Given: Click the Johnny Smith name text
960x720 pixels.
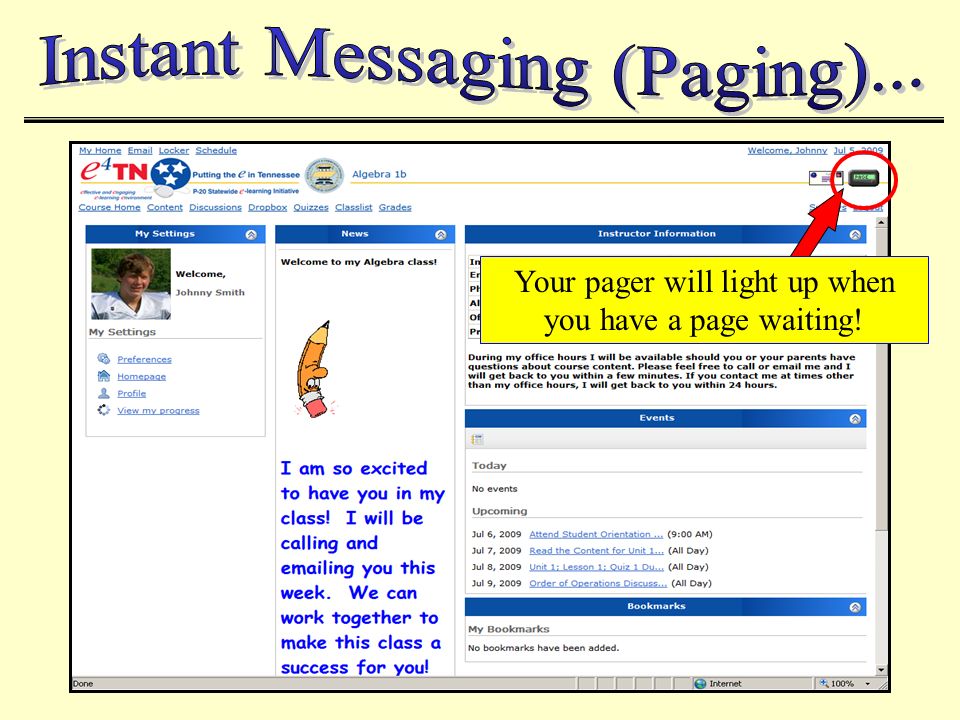Looking at the screenshot, I should pyautogui.click(x=210, y=293).
